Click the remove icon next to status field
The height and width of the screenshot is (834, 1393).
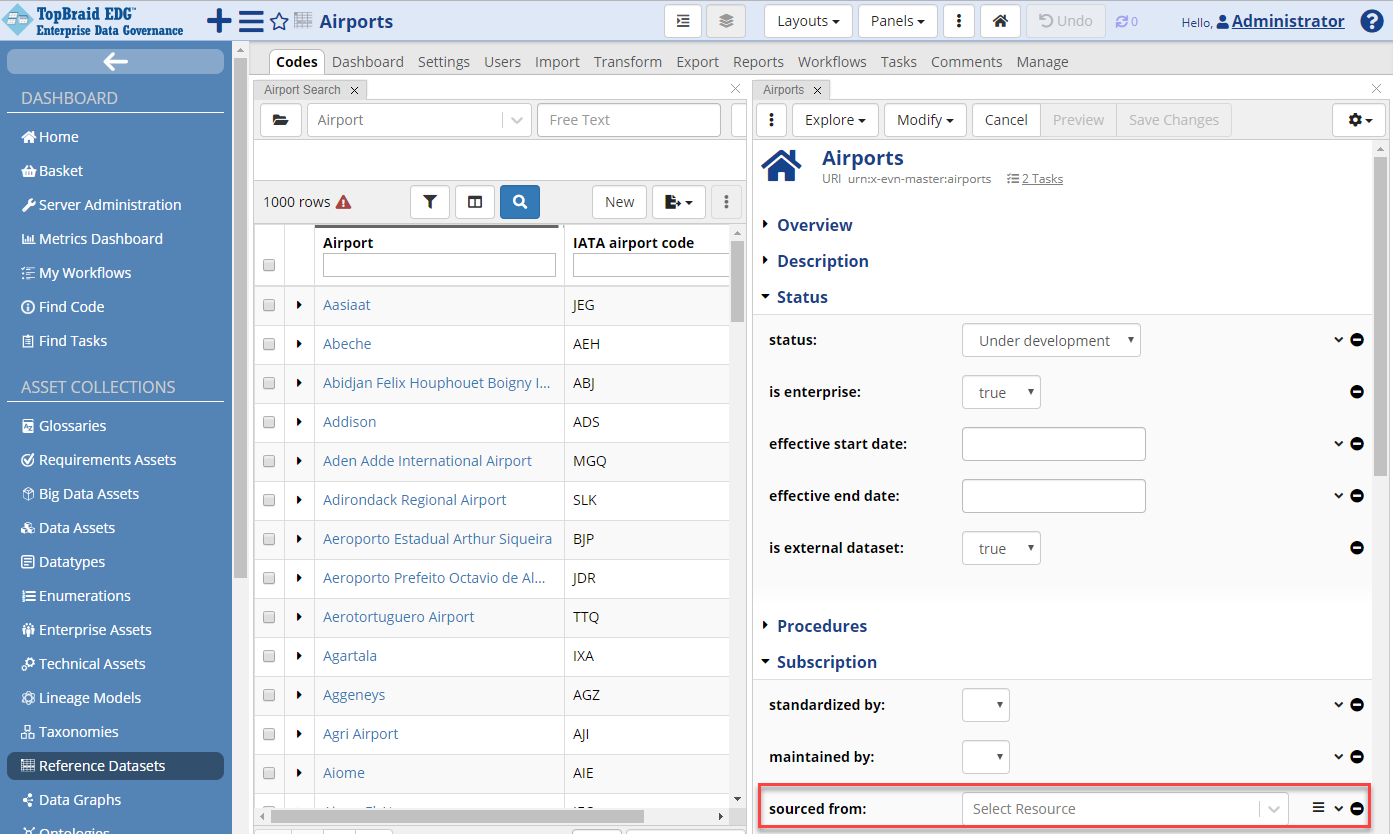coord(1357,340)
